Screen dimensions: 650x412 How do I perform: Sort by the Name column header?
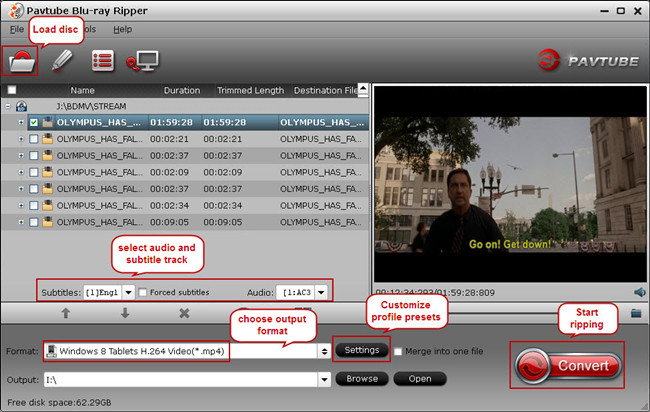[82, 90]
